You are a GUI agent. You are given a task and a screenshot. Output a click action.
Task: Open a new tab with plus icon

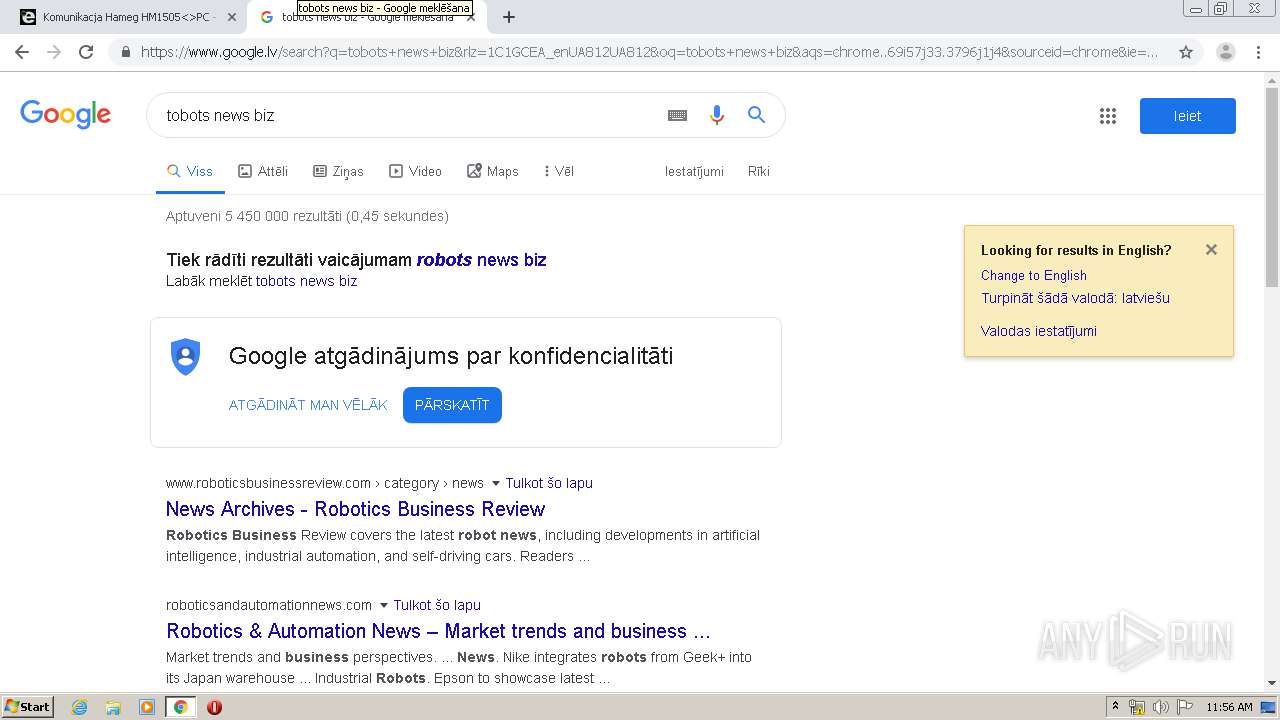(x=509, y=17)
